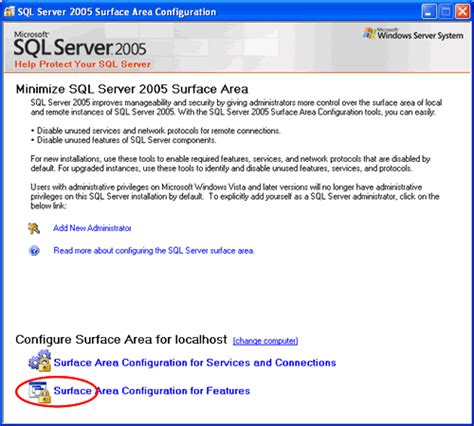Open Surface Area Configuration for Features
Image resolution: width=474 pixels, height=426 pixels.
coord(152,391)
